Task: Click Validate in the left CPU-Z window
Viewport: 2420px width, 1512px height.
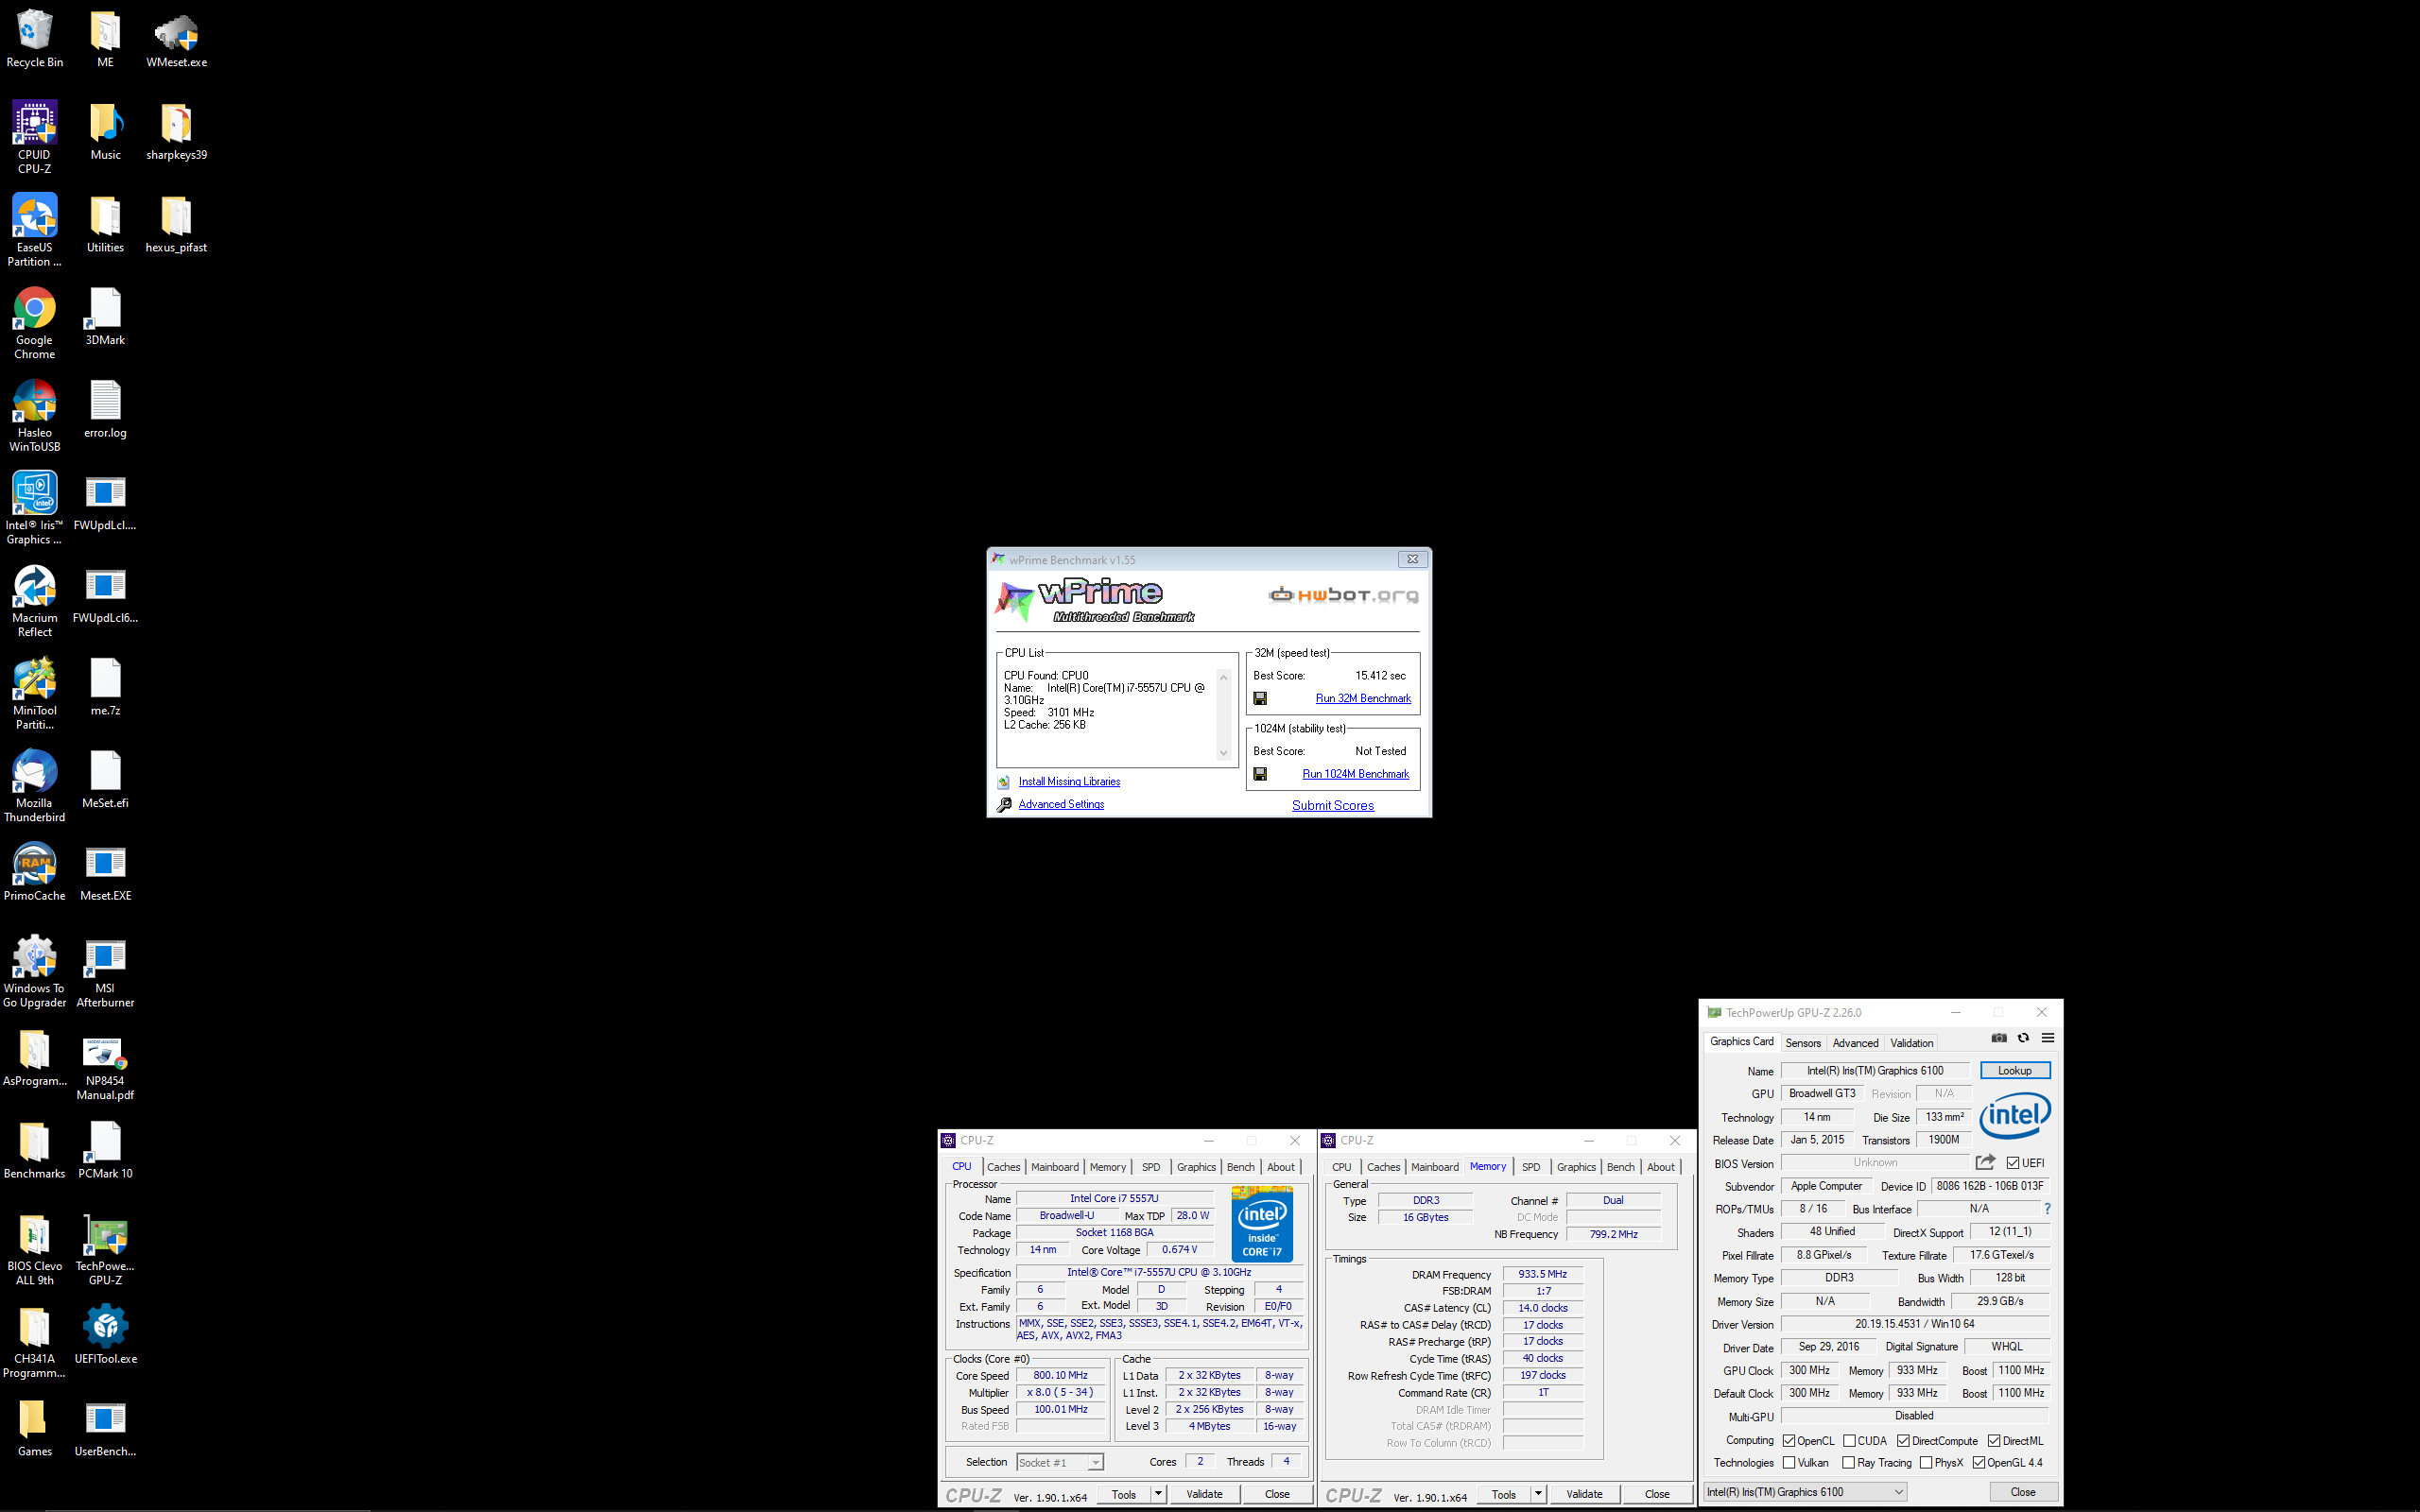Action: (x=1204, y=1494)
